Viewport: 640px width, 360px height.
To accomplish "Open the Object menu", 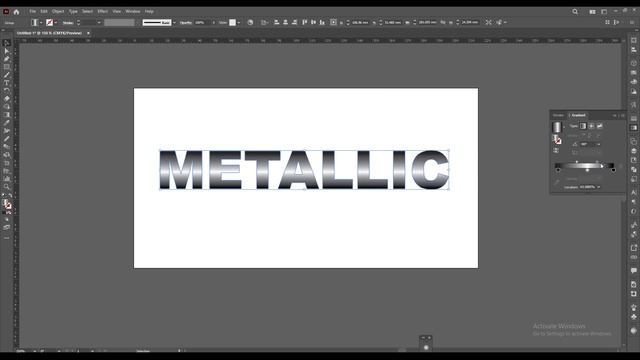I will pyautogui.click(x=58, y=11).
